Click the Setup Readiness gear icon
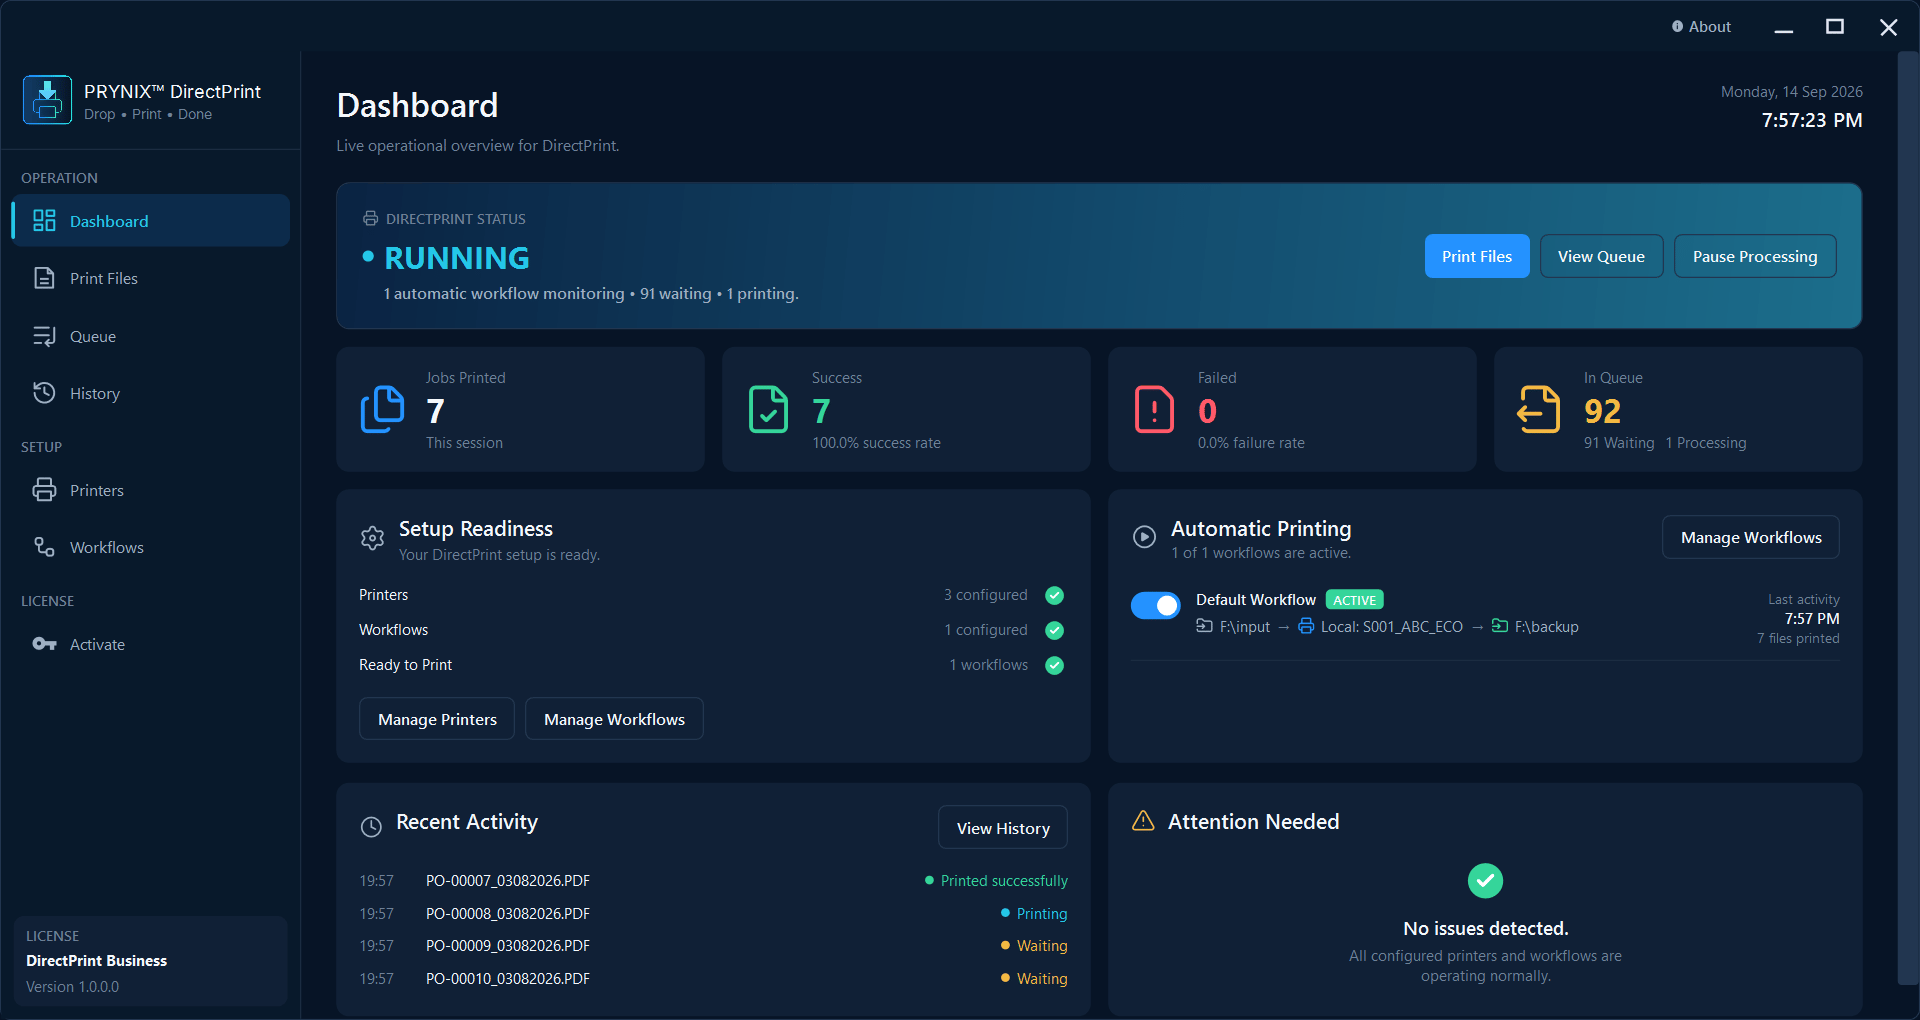This screenshot has width=1920, height=1020. tap(372, 538)
